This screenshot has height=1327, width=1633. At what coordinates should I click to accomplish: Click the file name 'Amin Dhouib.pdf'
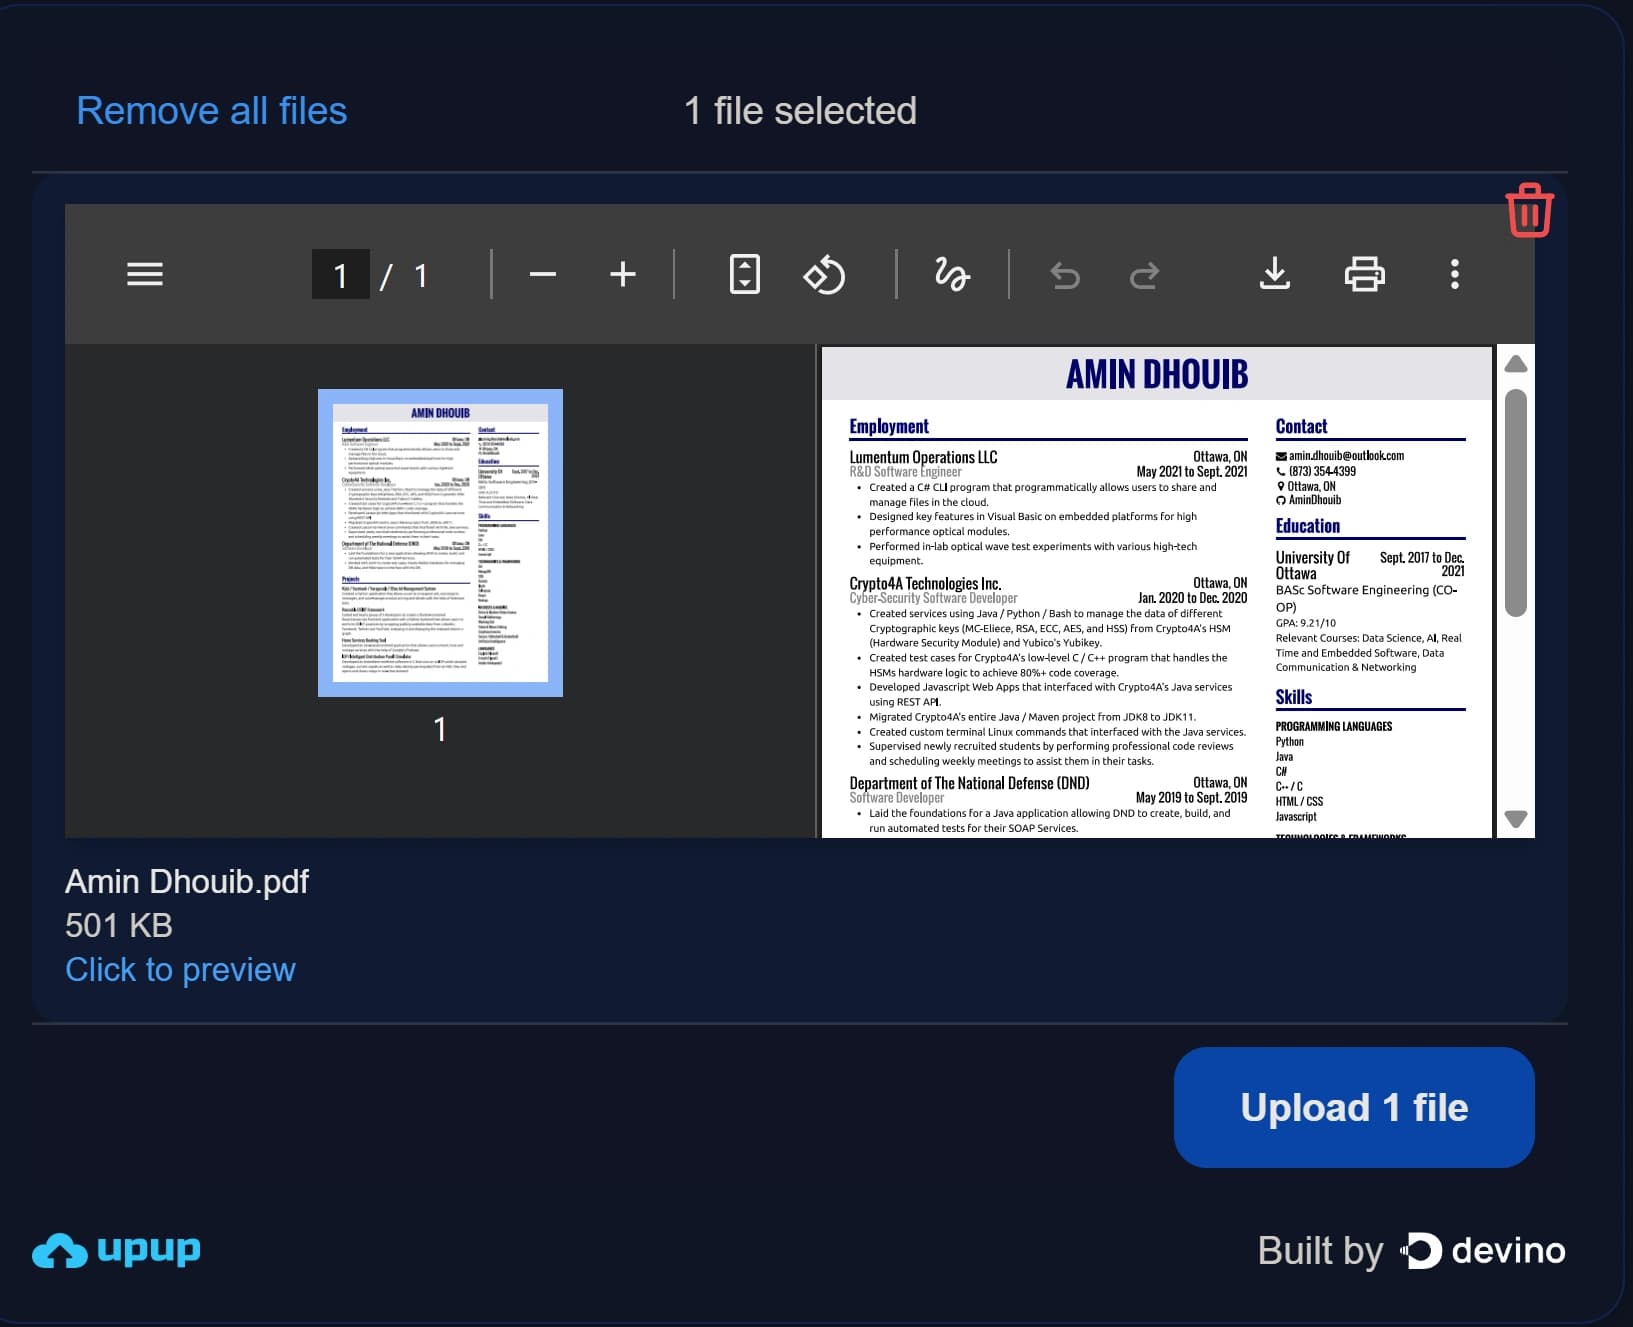[x=187, y=881]
